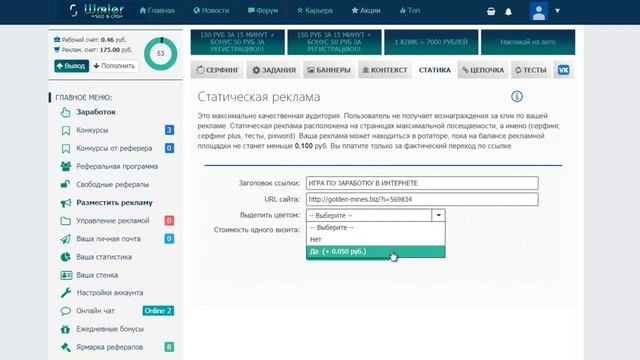The image size is (640, 360).
Task: Open Свободные рефералы menu item
Action: pyautogui.click(x=113, y=184)
